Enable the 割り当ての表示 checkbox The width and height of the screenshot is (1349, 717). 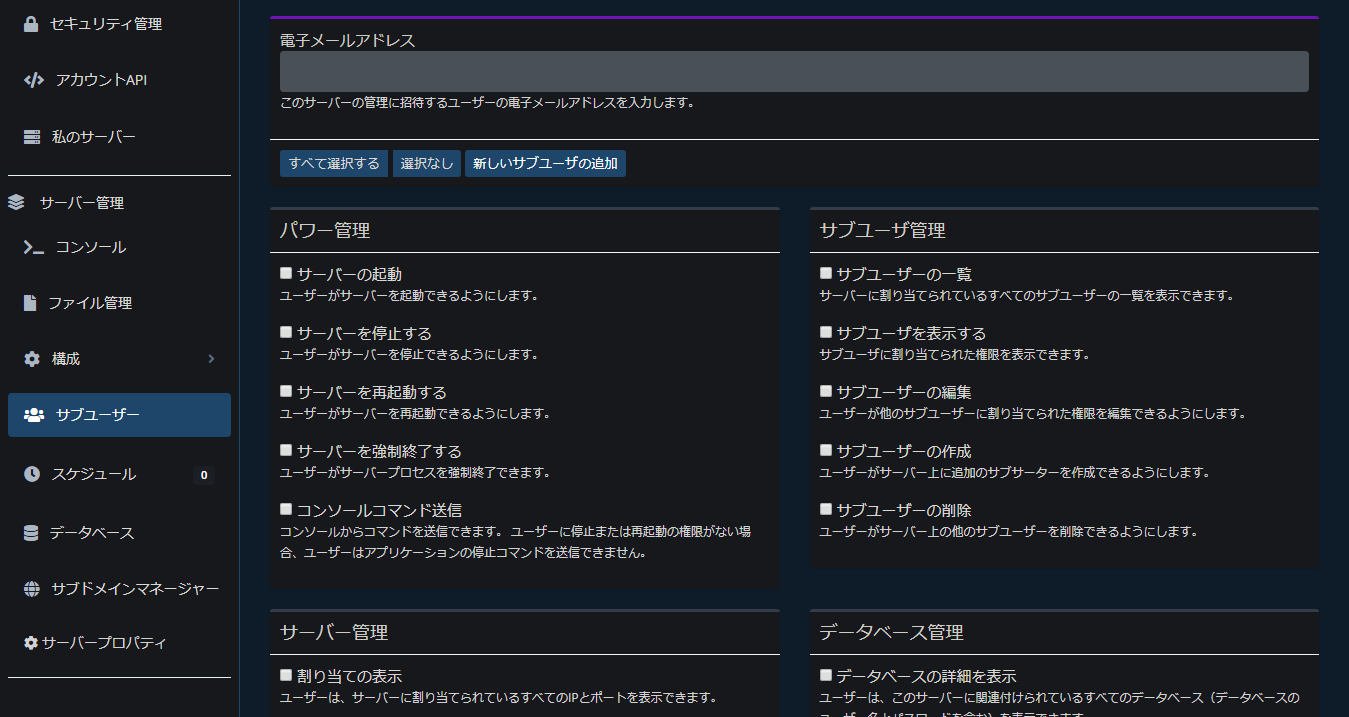286,675
